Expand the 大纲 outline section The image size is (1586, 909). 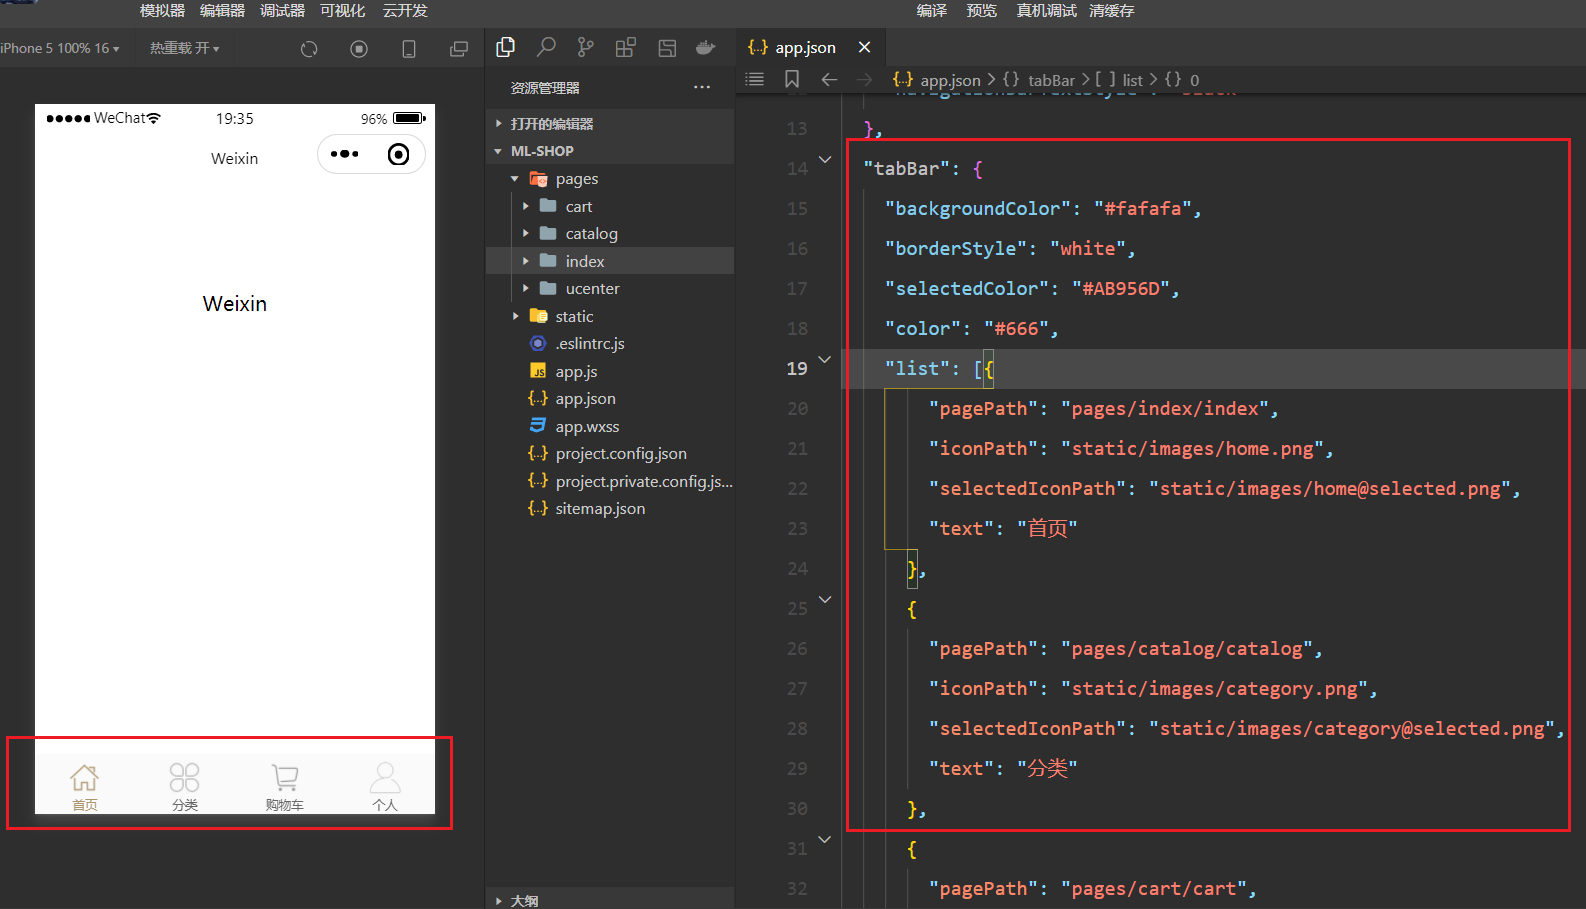pyautogui.click(x=610, y=899)
